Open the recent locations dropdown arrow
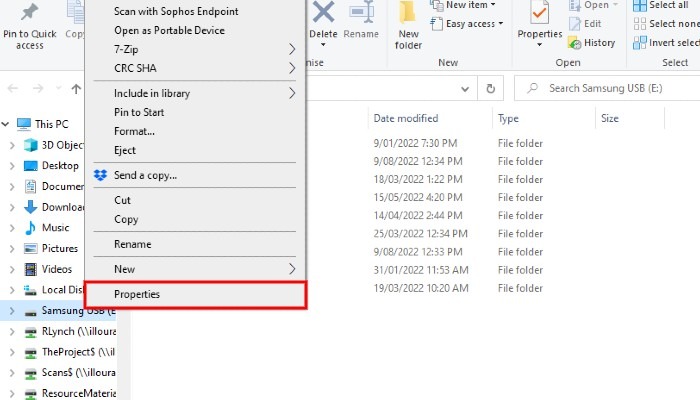Image resolution: width=700 pixels, height=400 pixels. (58, 89)
